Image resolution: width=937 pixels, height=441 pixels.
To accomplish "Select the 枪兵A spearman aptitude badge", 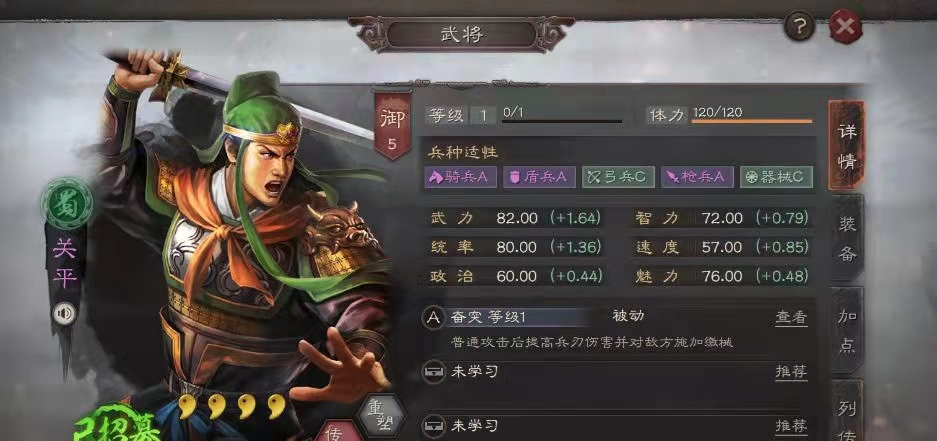I will (697, 177).
